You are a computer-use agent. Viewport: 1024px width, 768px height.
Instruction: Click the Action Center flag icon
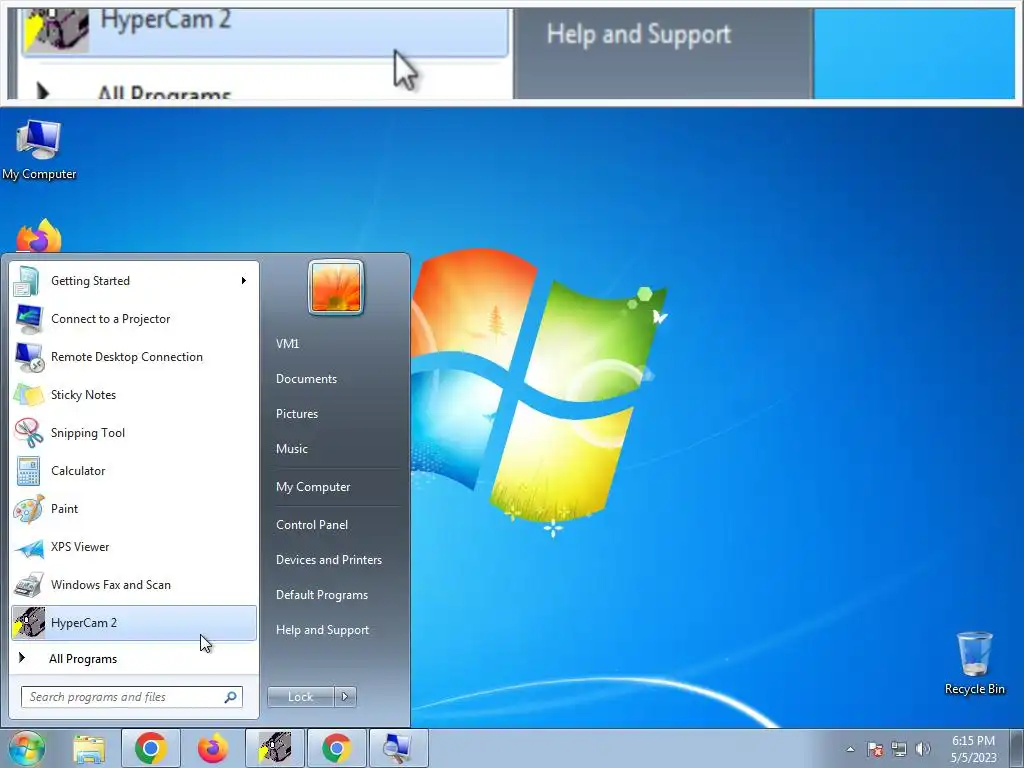[x=874, y=749]
